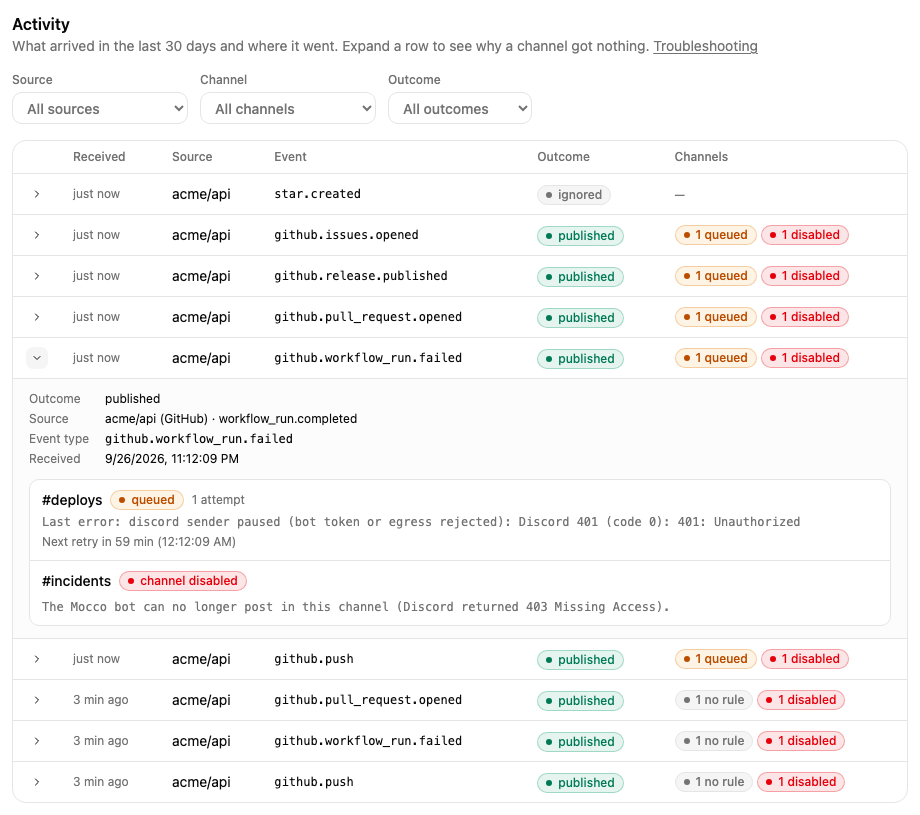Click the star.created event name
920x815 pixels.
[317, 194]
